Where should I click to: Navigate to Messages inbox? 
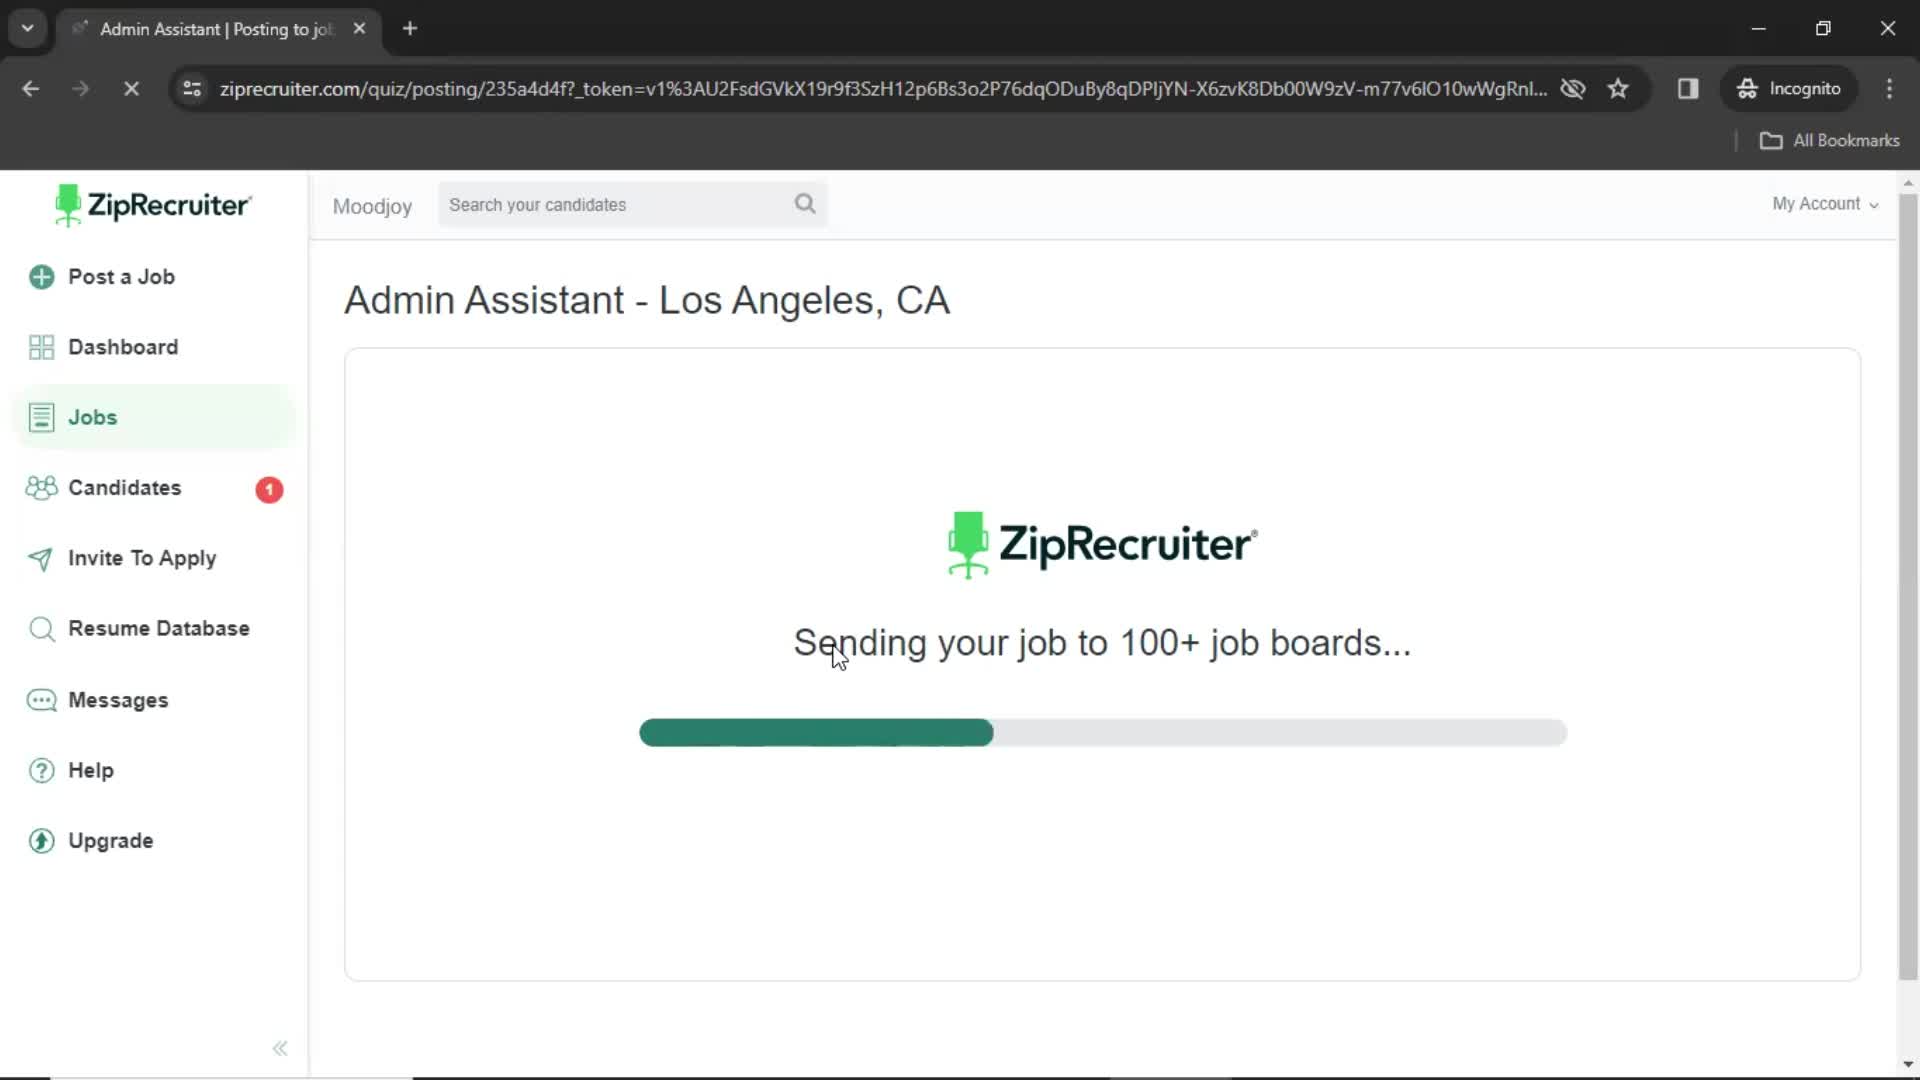coord(117,699)
